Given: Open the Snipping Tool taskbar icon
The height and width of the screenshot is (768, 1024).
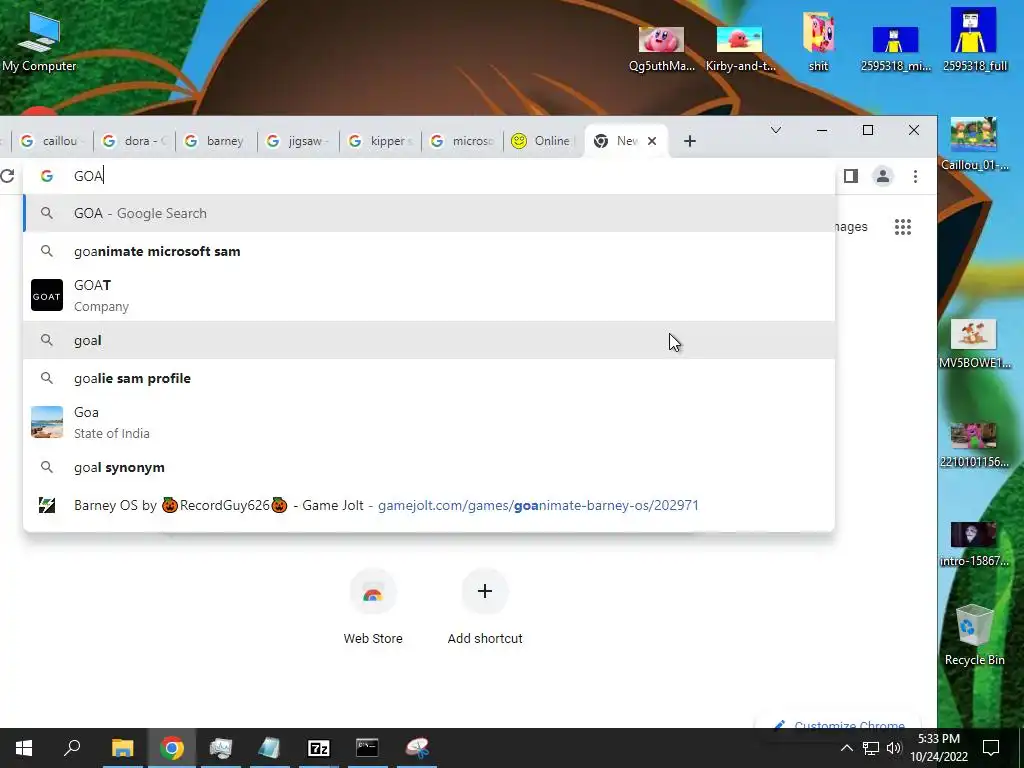Looking at the screenshot, I should coord(417,748).
